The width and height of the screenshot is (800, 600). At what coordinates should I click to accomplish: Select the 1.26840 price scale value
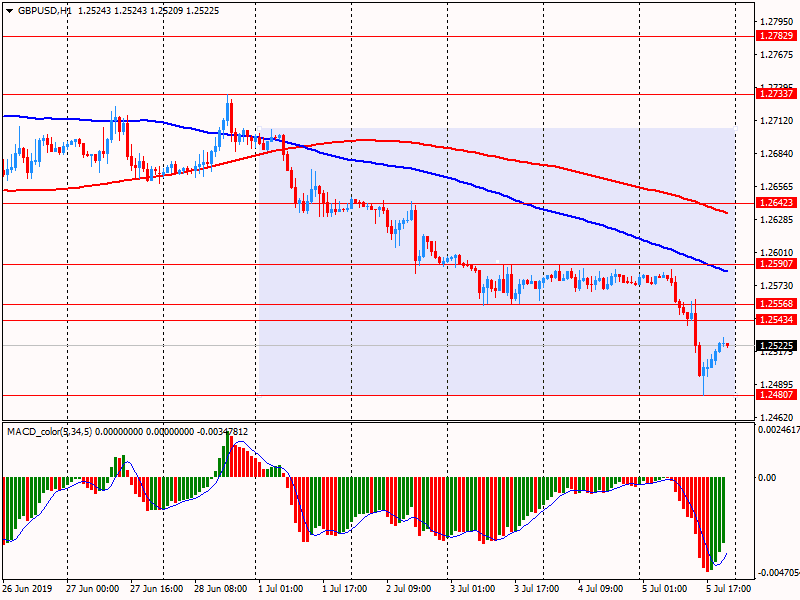[x=777, y=154]
